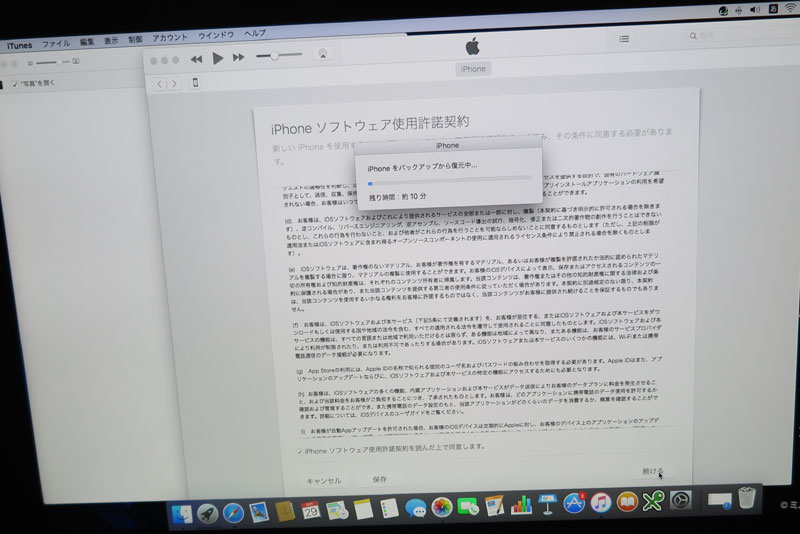Toggle the "写真"を開く checkbox

tap(15, 84)
